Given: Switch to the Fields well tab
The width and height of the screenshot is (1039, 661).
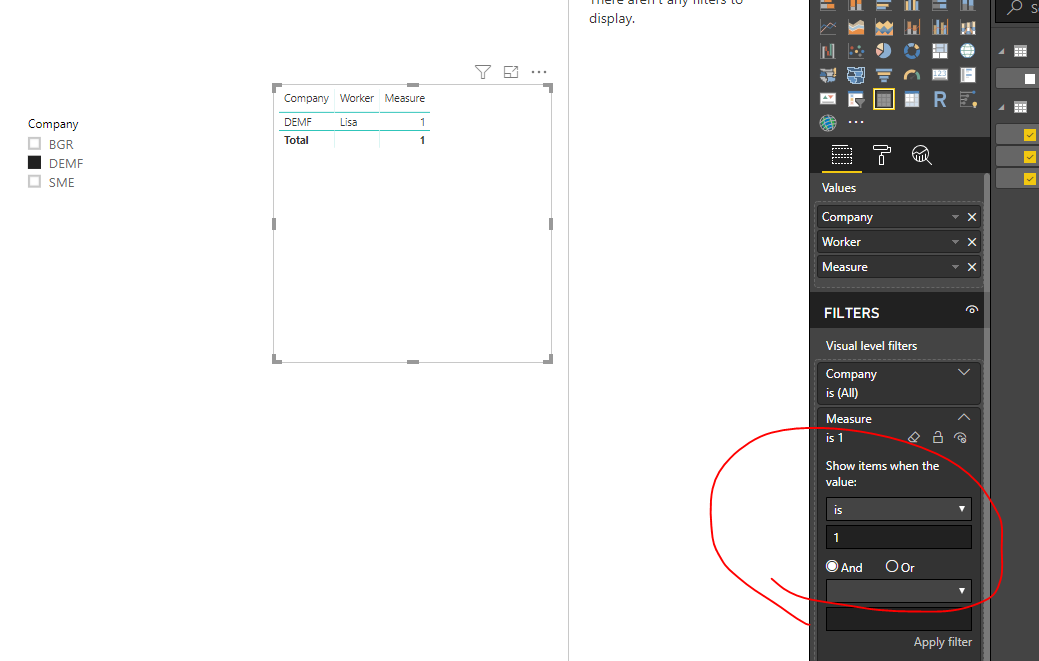Looking at the screenshot, I should click(842, 155).
